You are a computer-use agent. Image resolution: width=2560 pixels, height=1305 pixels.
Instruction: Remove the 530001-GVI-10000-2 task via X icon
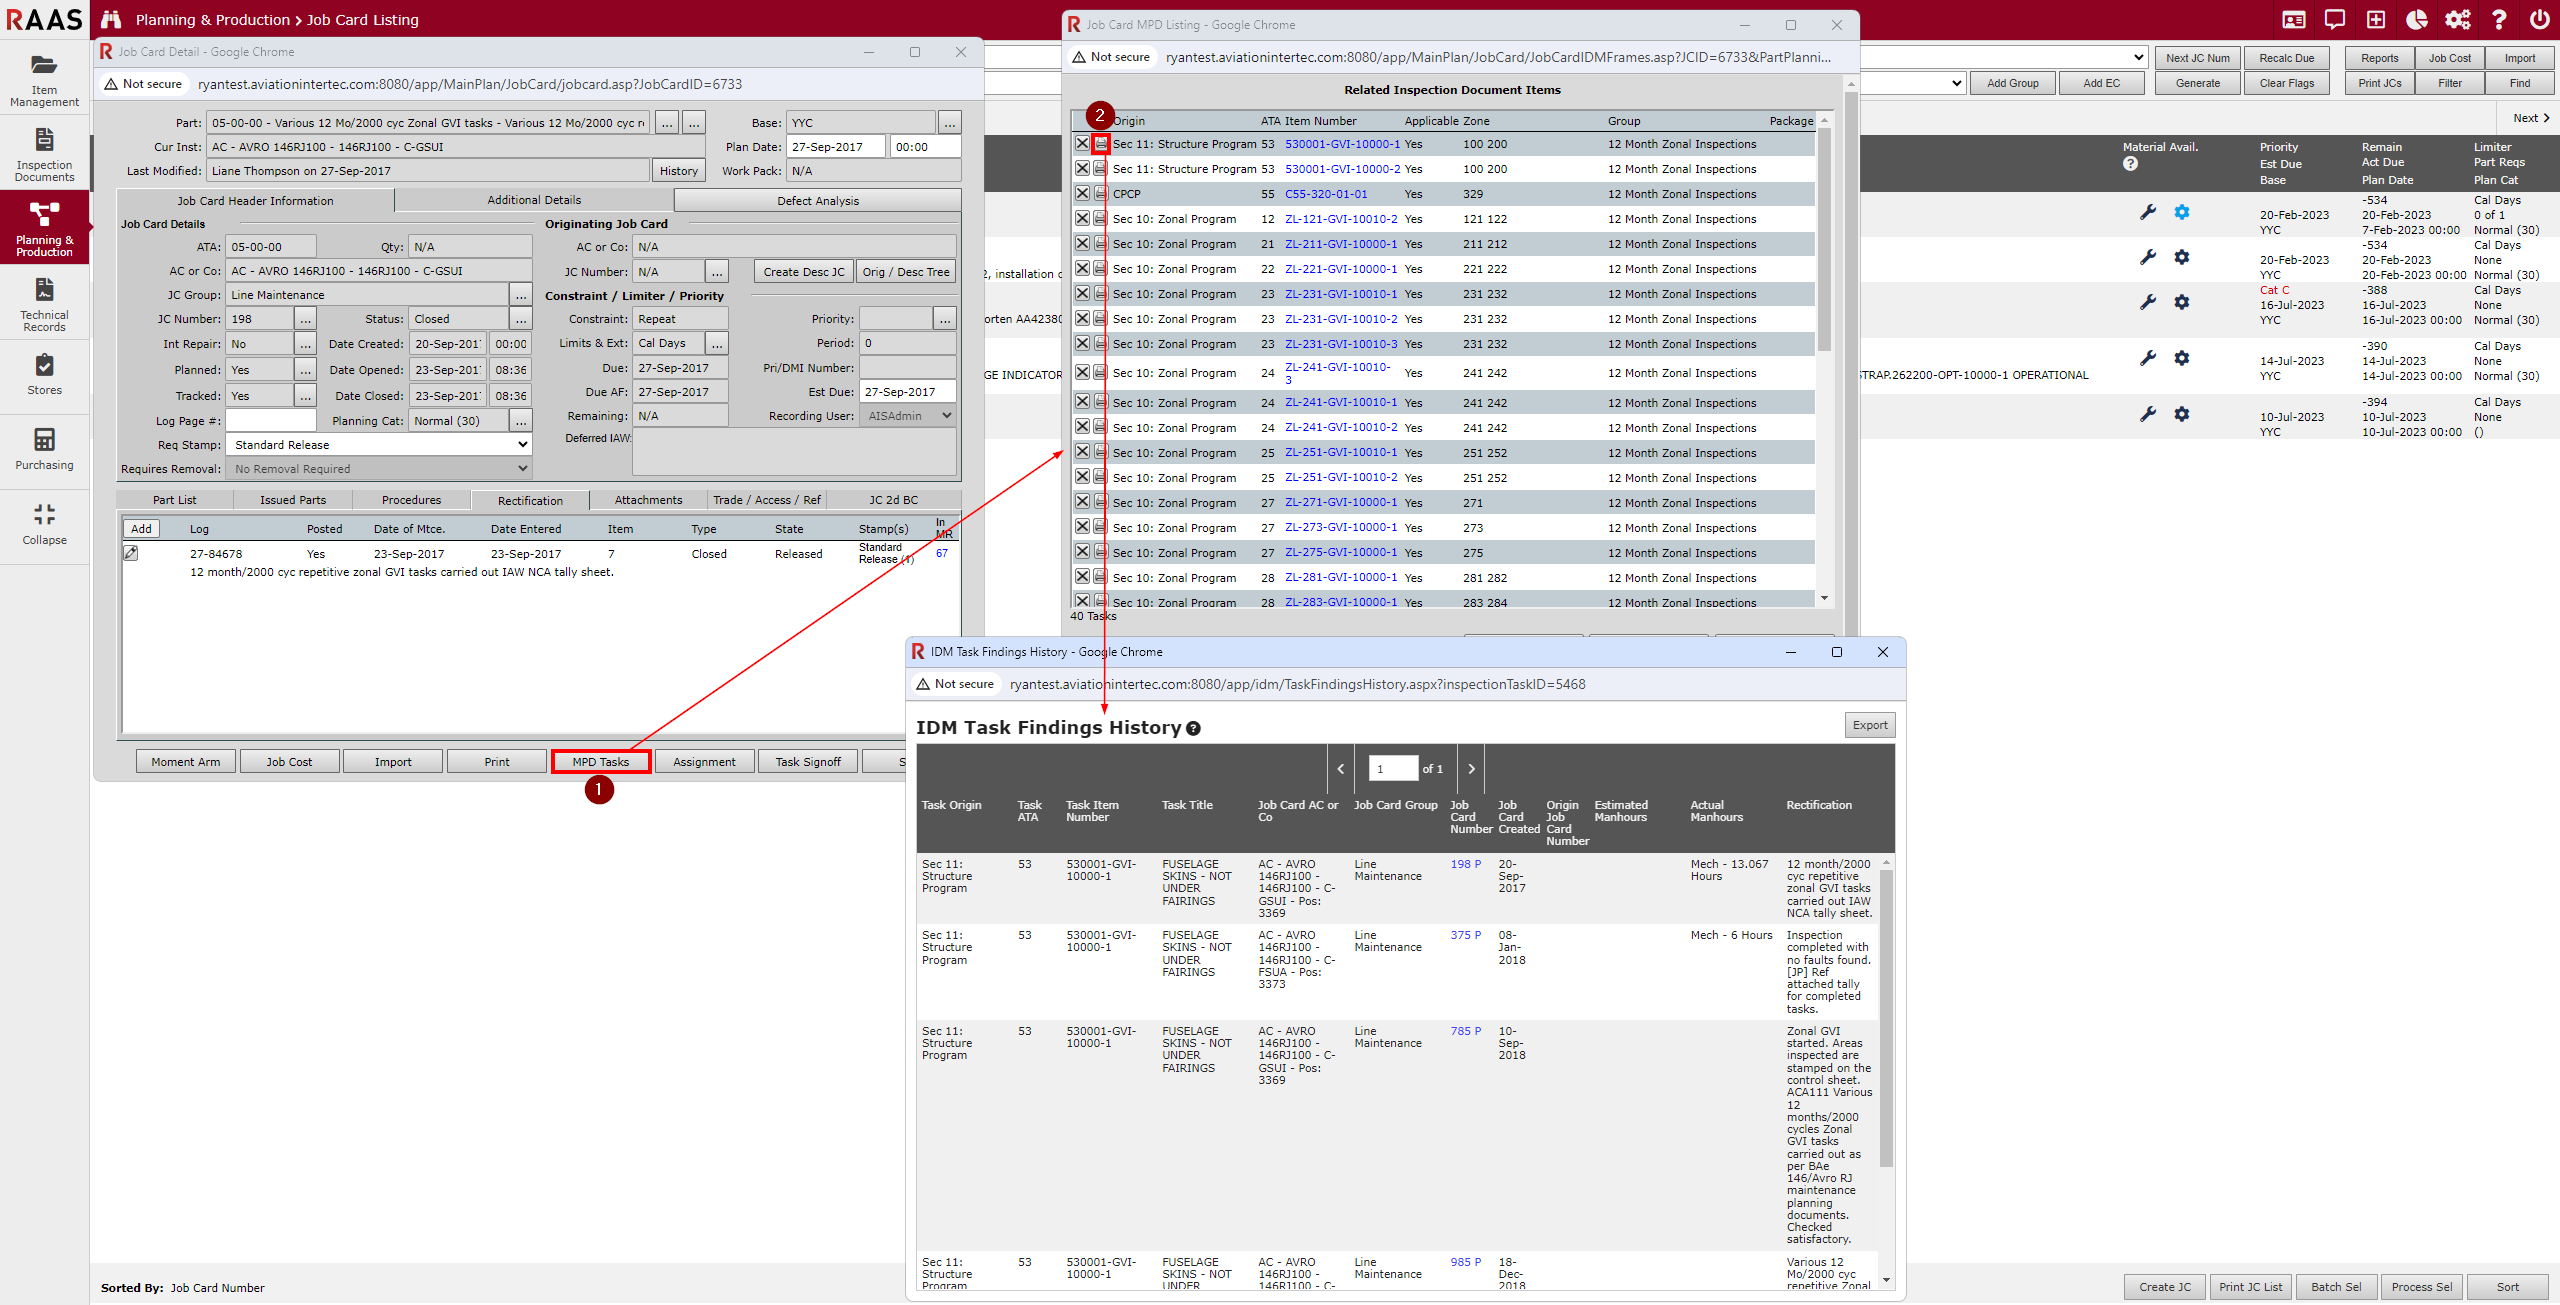[x=1082, y=169]
